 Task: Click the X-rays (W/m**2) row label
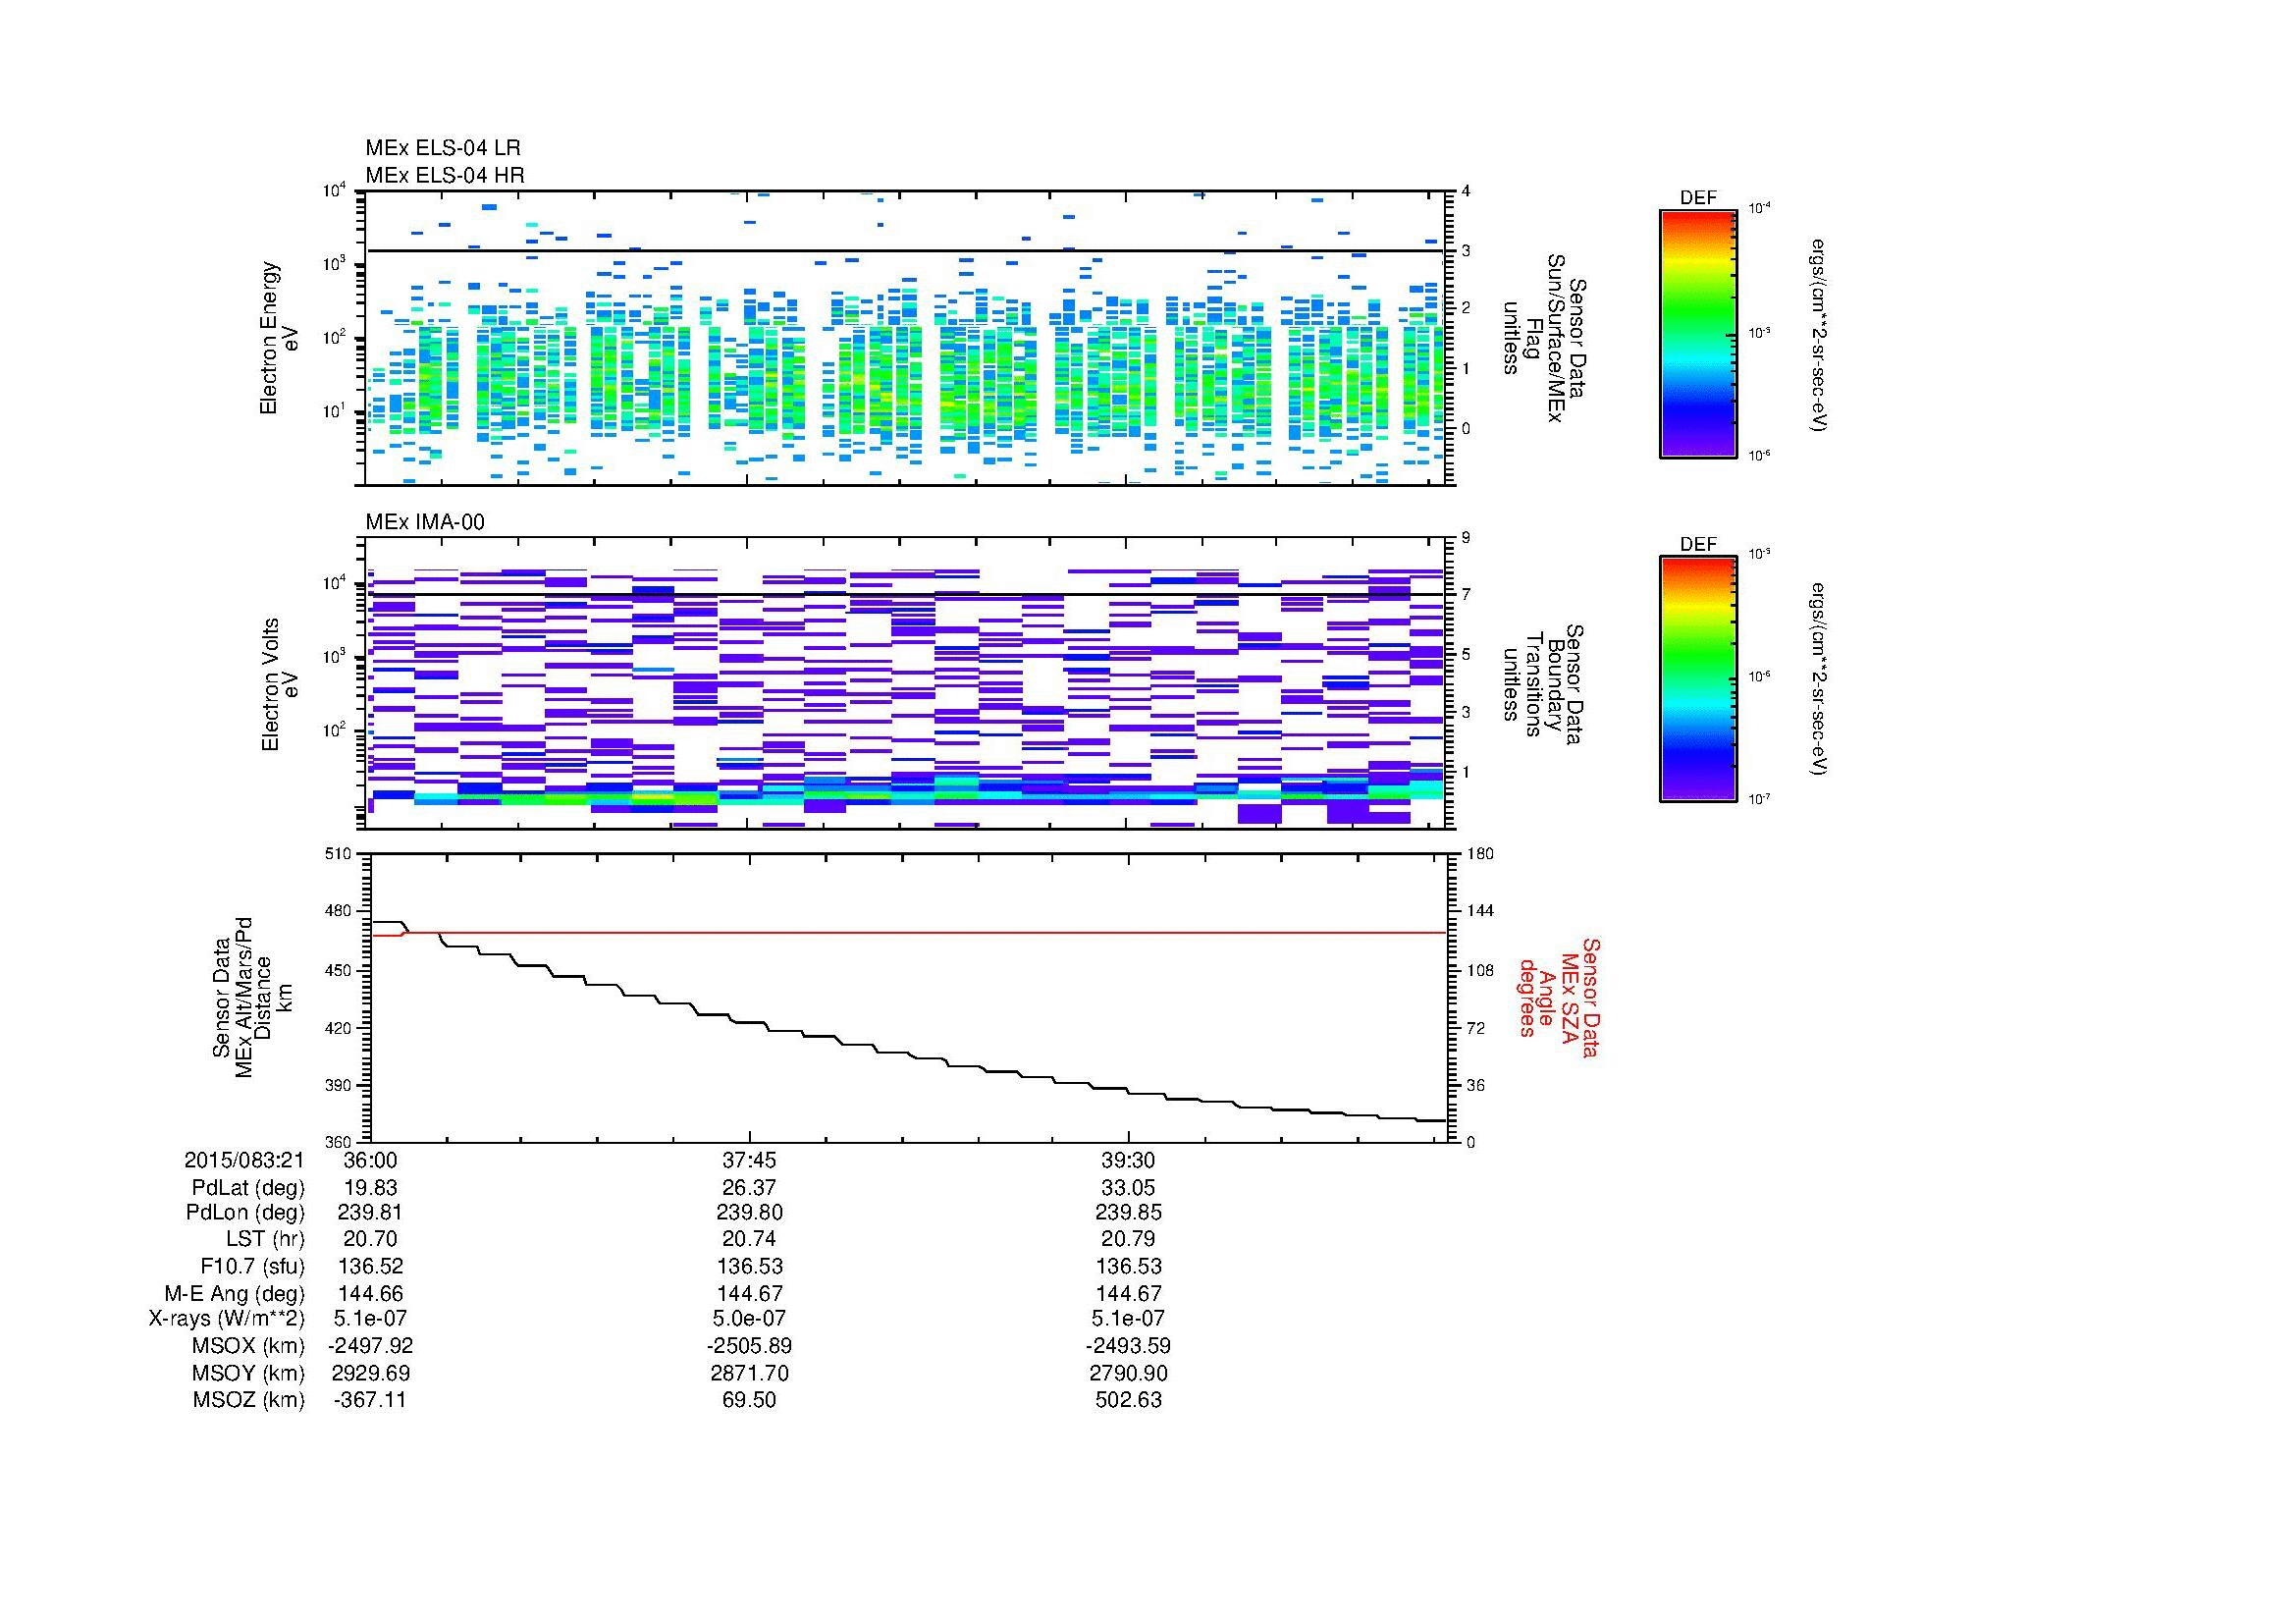[226, 1319]
